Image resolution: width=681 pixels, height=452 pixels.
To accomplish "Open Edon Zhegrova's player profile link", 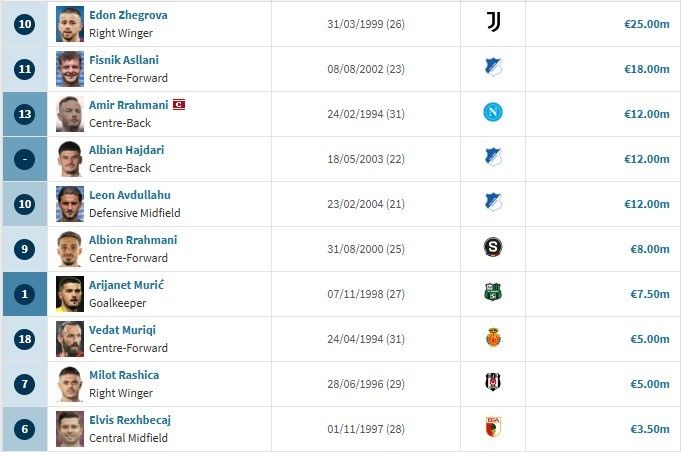I will coord(128,15).
